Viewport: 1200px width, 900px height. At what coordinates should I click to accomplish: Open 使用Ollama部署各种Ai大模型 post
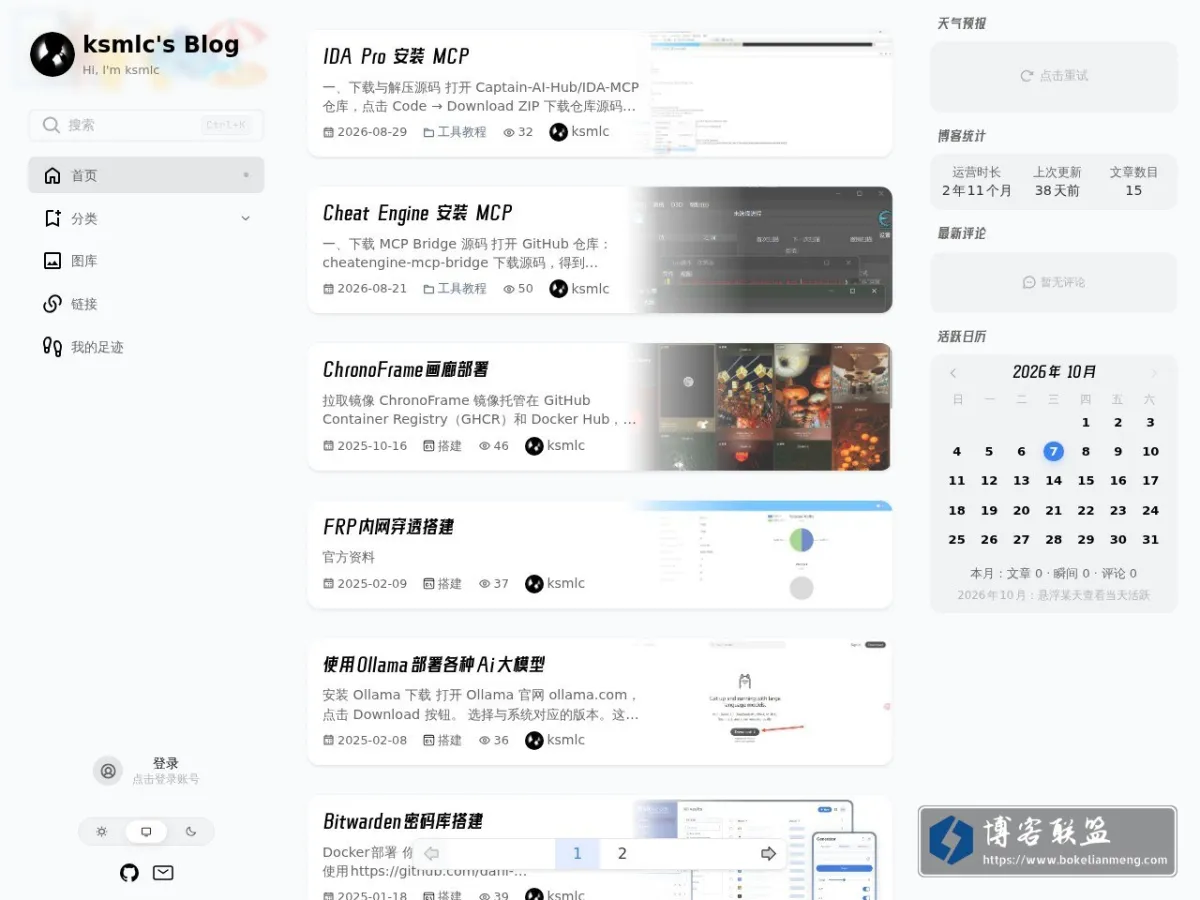tap(433, 665)
